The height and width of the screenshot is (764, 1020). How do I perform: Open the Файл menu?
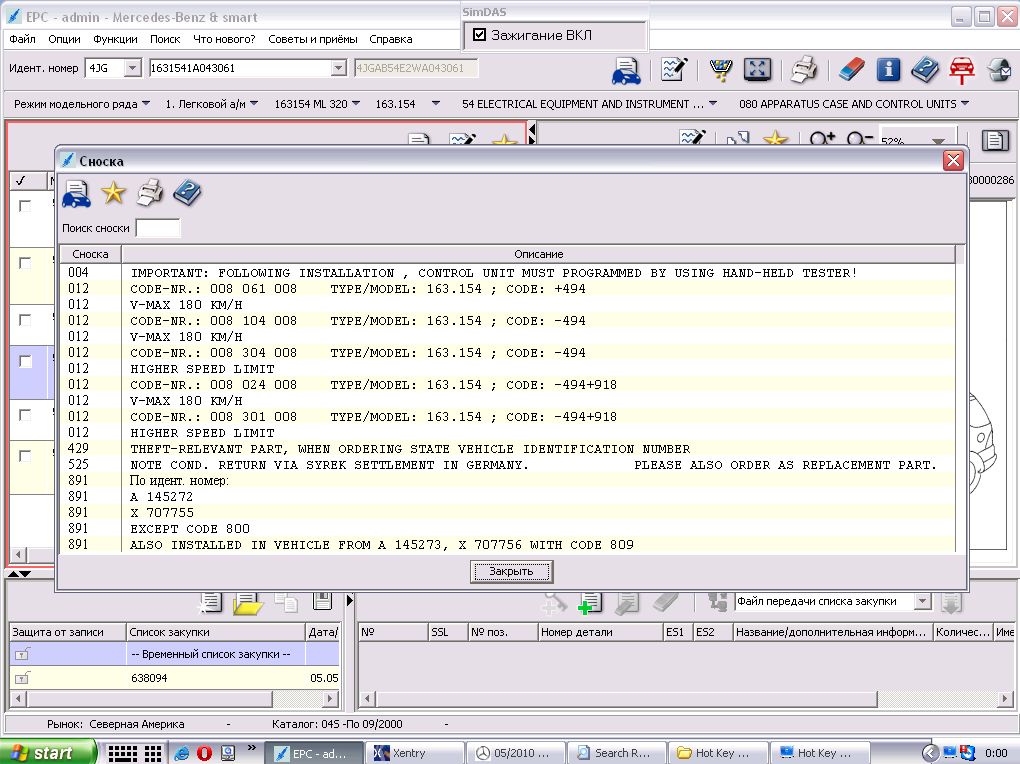[22, 39]
